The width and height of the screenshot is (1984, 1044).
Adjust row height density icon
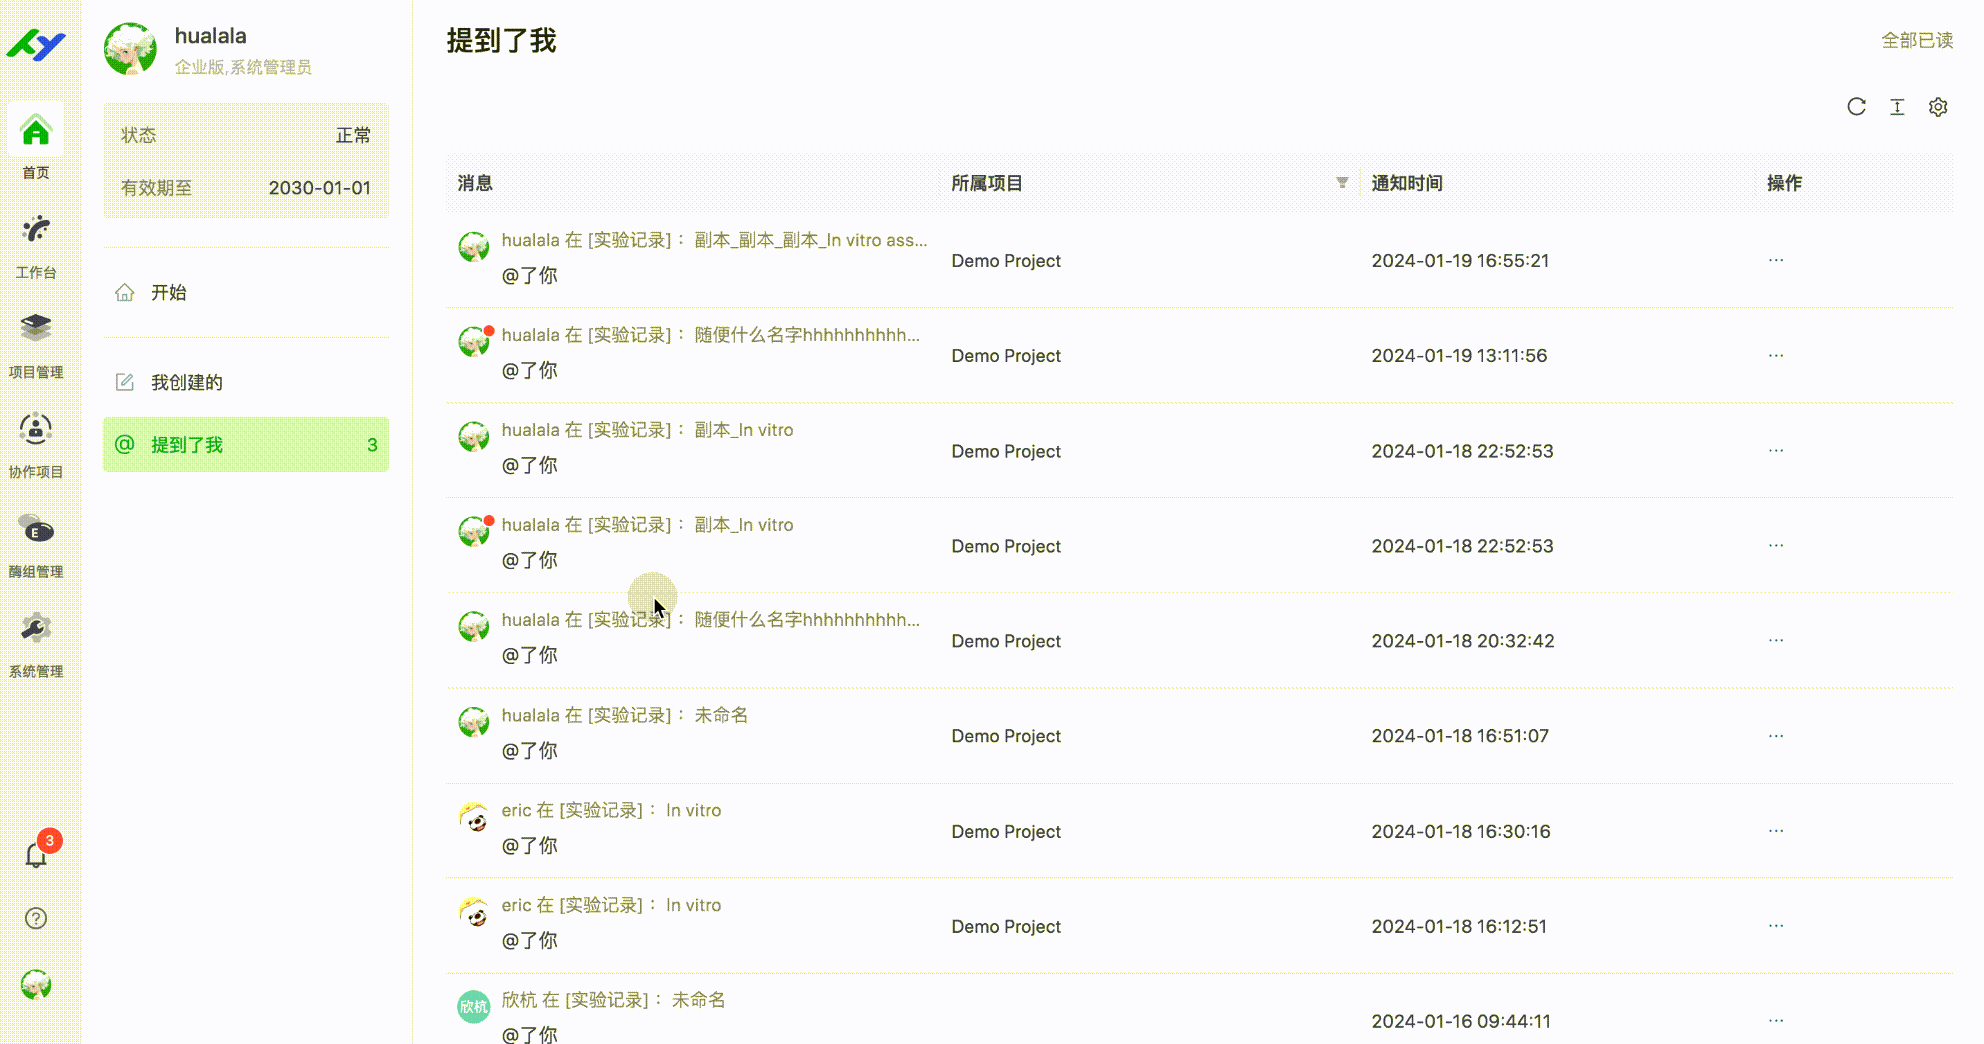1897,107
